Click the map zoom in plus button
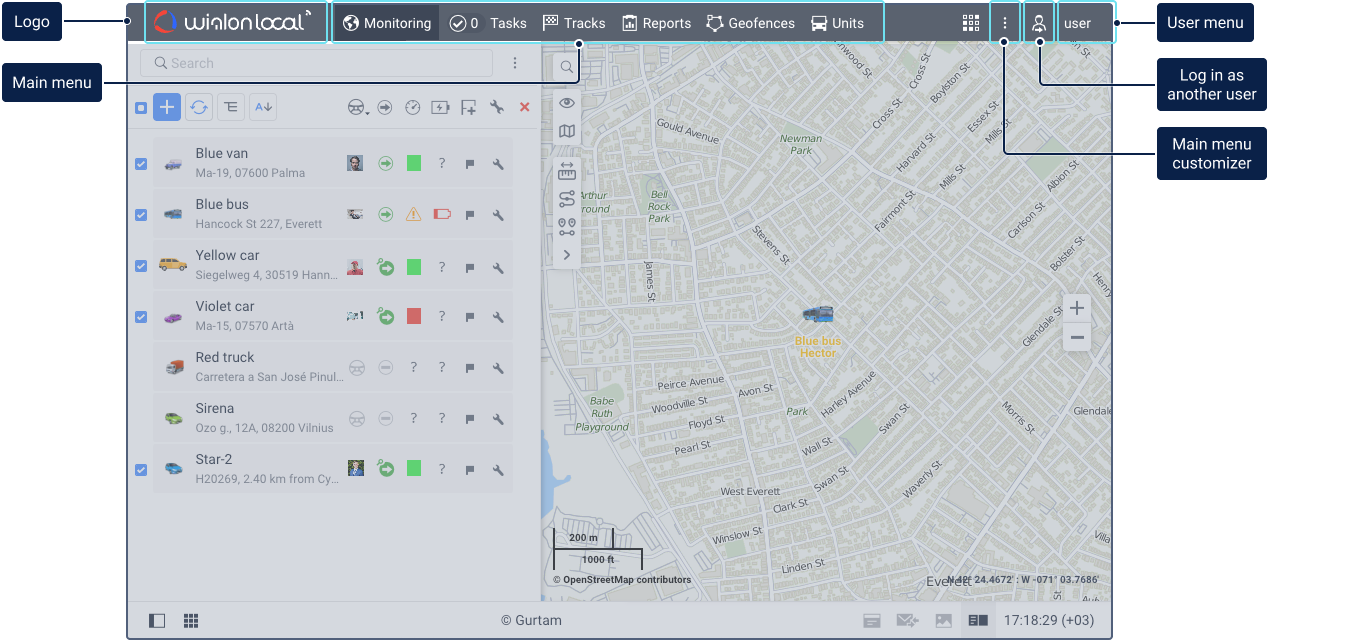This screenshot has width=1356, height=640. coord(1077,308)
